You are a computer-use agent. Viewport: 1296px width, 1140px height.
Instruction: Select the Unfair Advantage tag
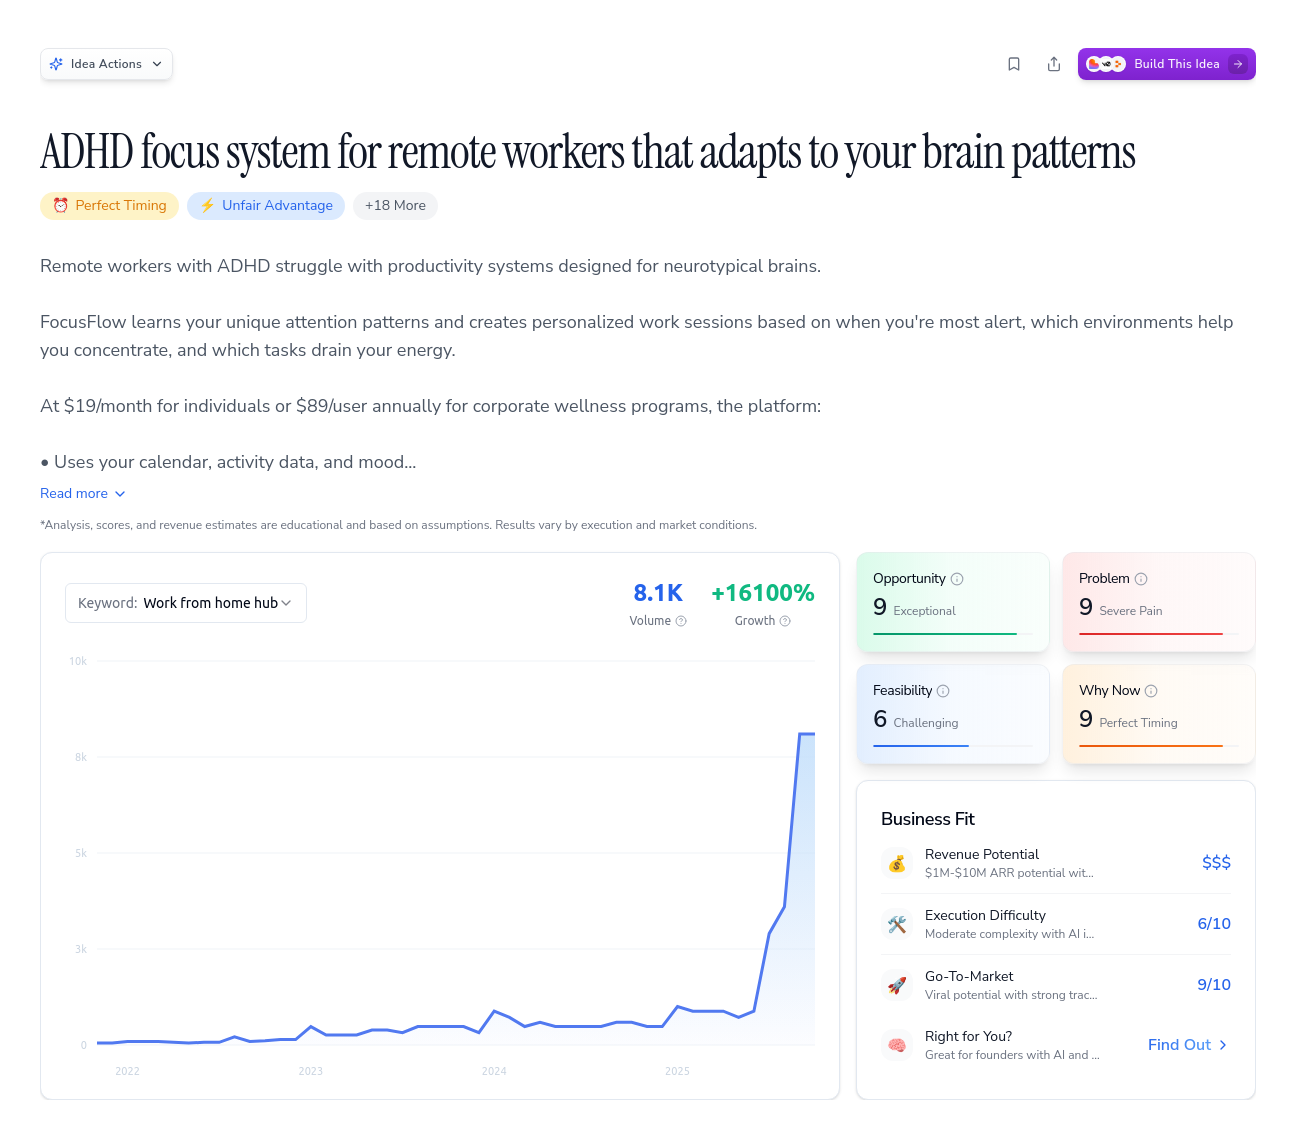click(266, 205)
